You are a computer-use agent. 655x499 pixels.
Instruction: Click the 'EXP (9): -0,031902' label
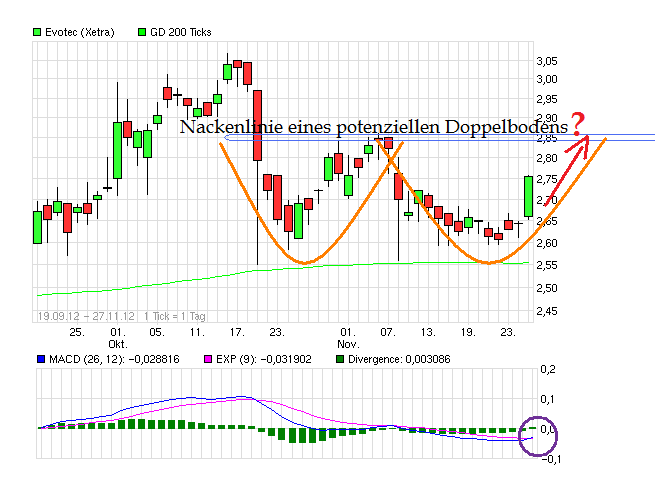[264, 360]
